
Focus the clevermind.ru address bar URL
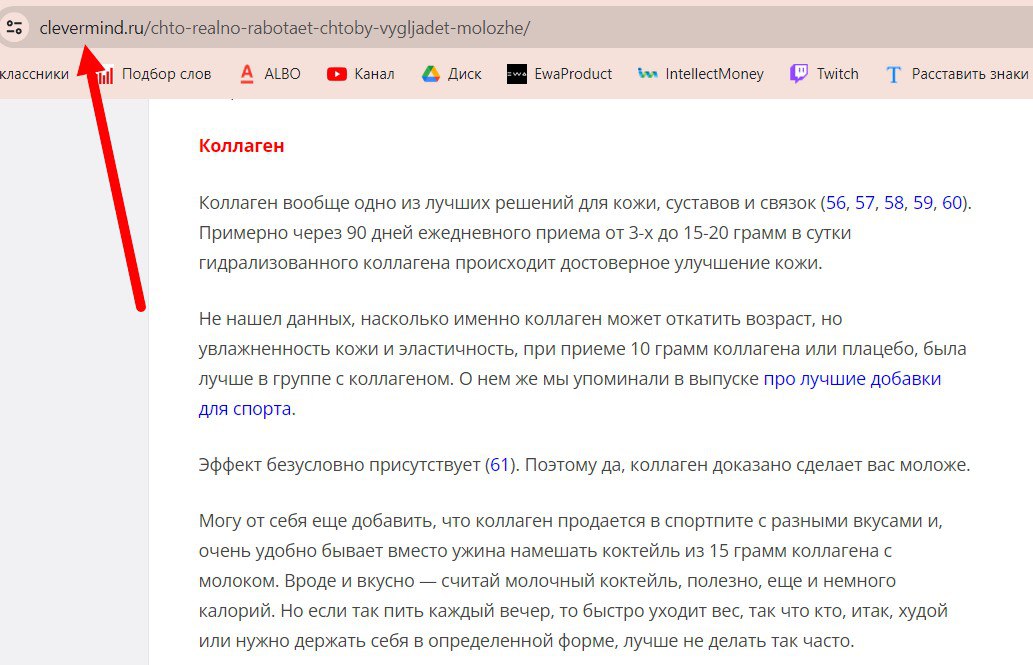[284, 28]
